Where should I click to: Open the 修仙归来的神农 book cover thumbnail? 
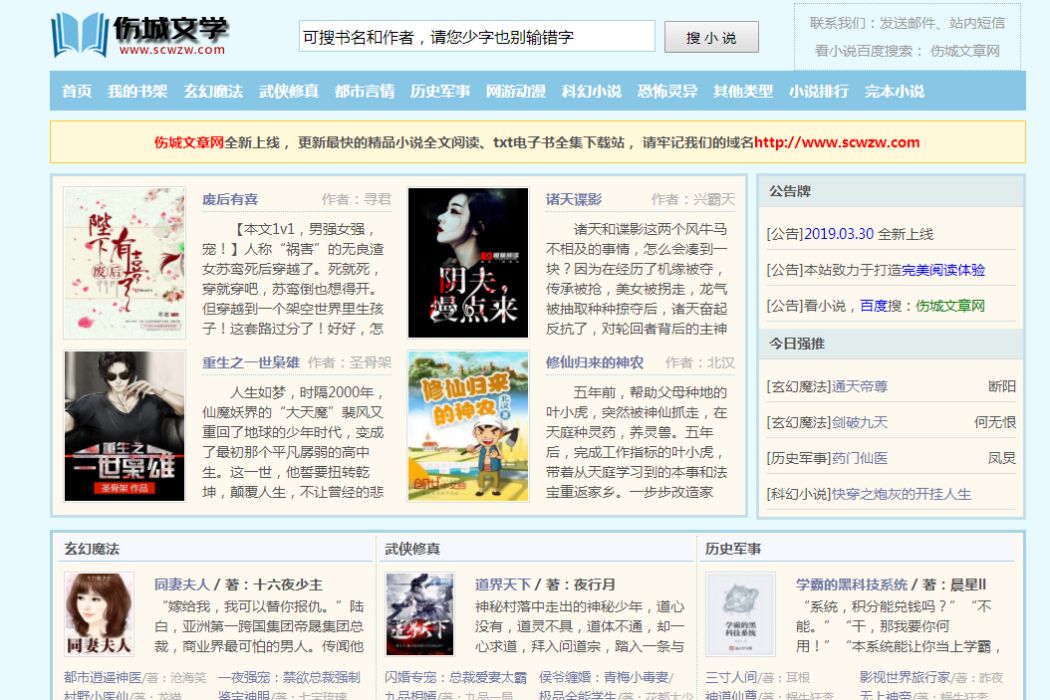[x=468, y=426]
